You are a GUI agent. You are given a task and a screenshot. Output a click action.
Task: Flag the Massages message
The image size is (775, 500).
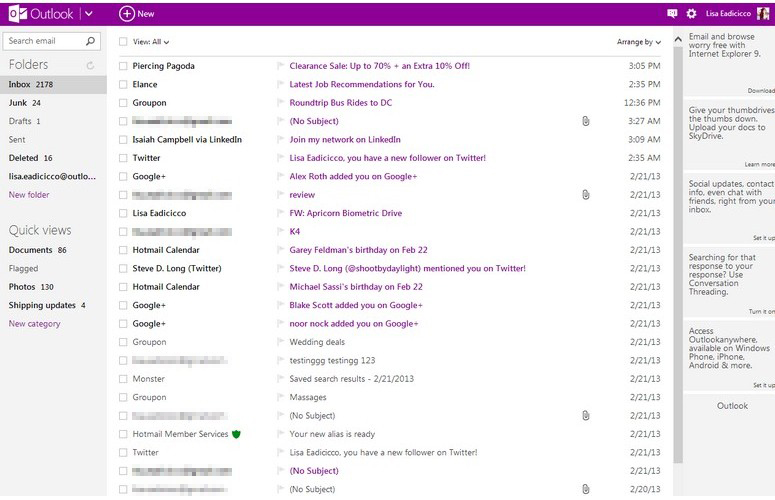coord(280,397)
